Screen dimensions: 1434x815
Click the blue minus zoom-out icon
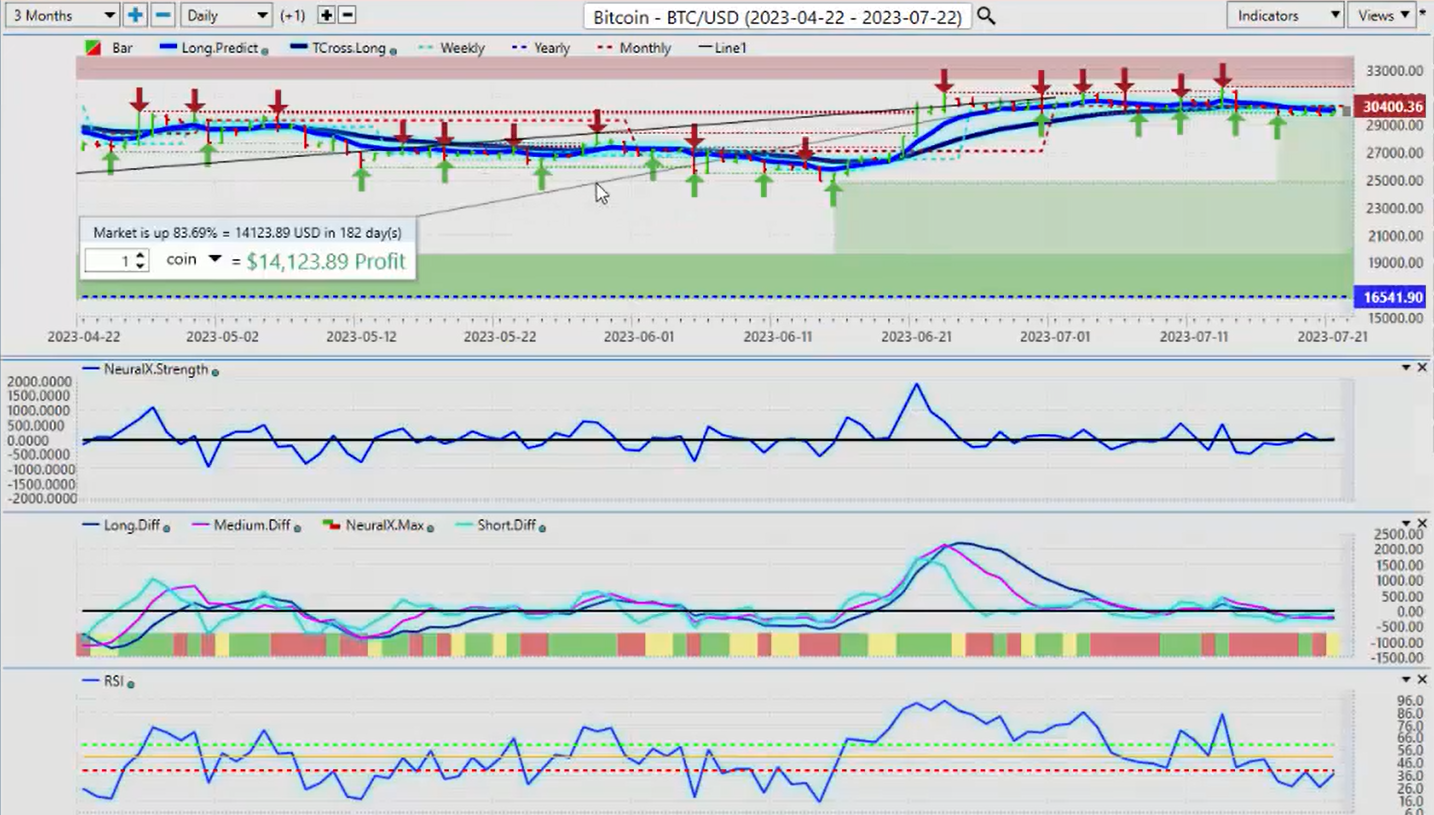tap(163, 15)
